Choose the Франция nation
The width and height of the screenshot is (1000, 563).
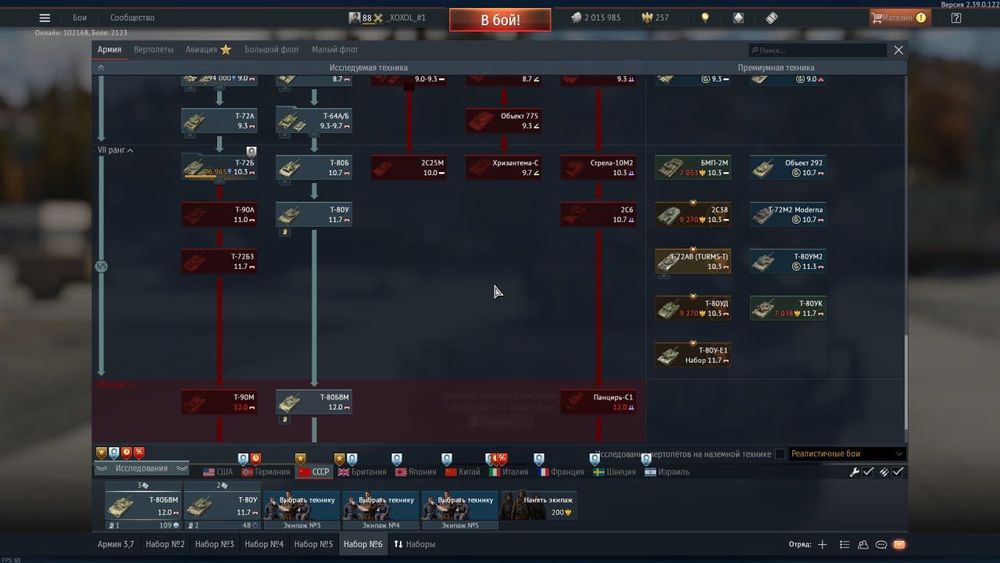click(561, 472)
